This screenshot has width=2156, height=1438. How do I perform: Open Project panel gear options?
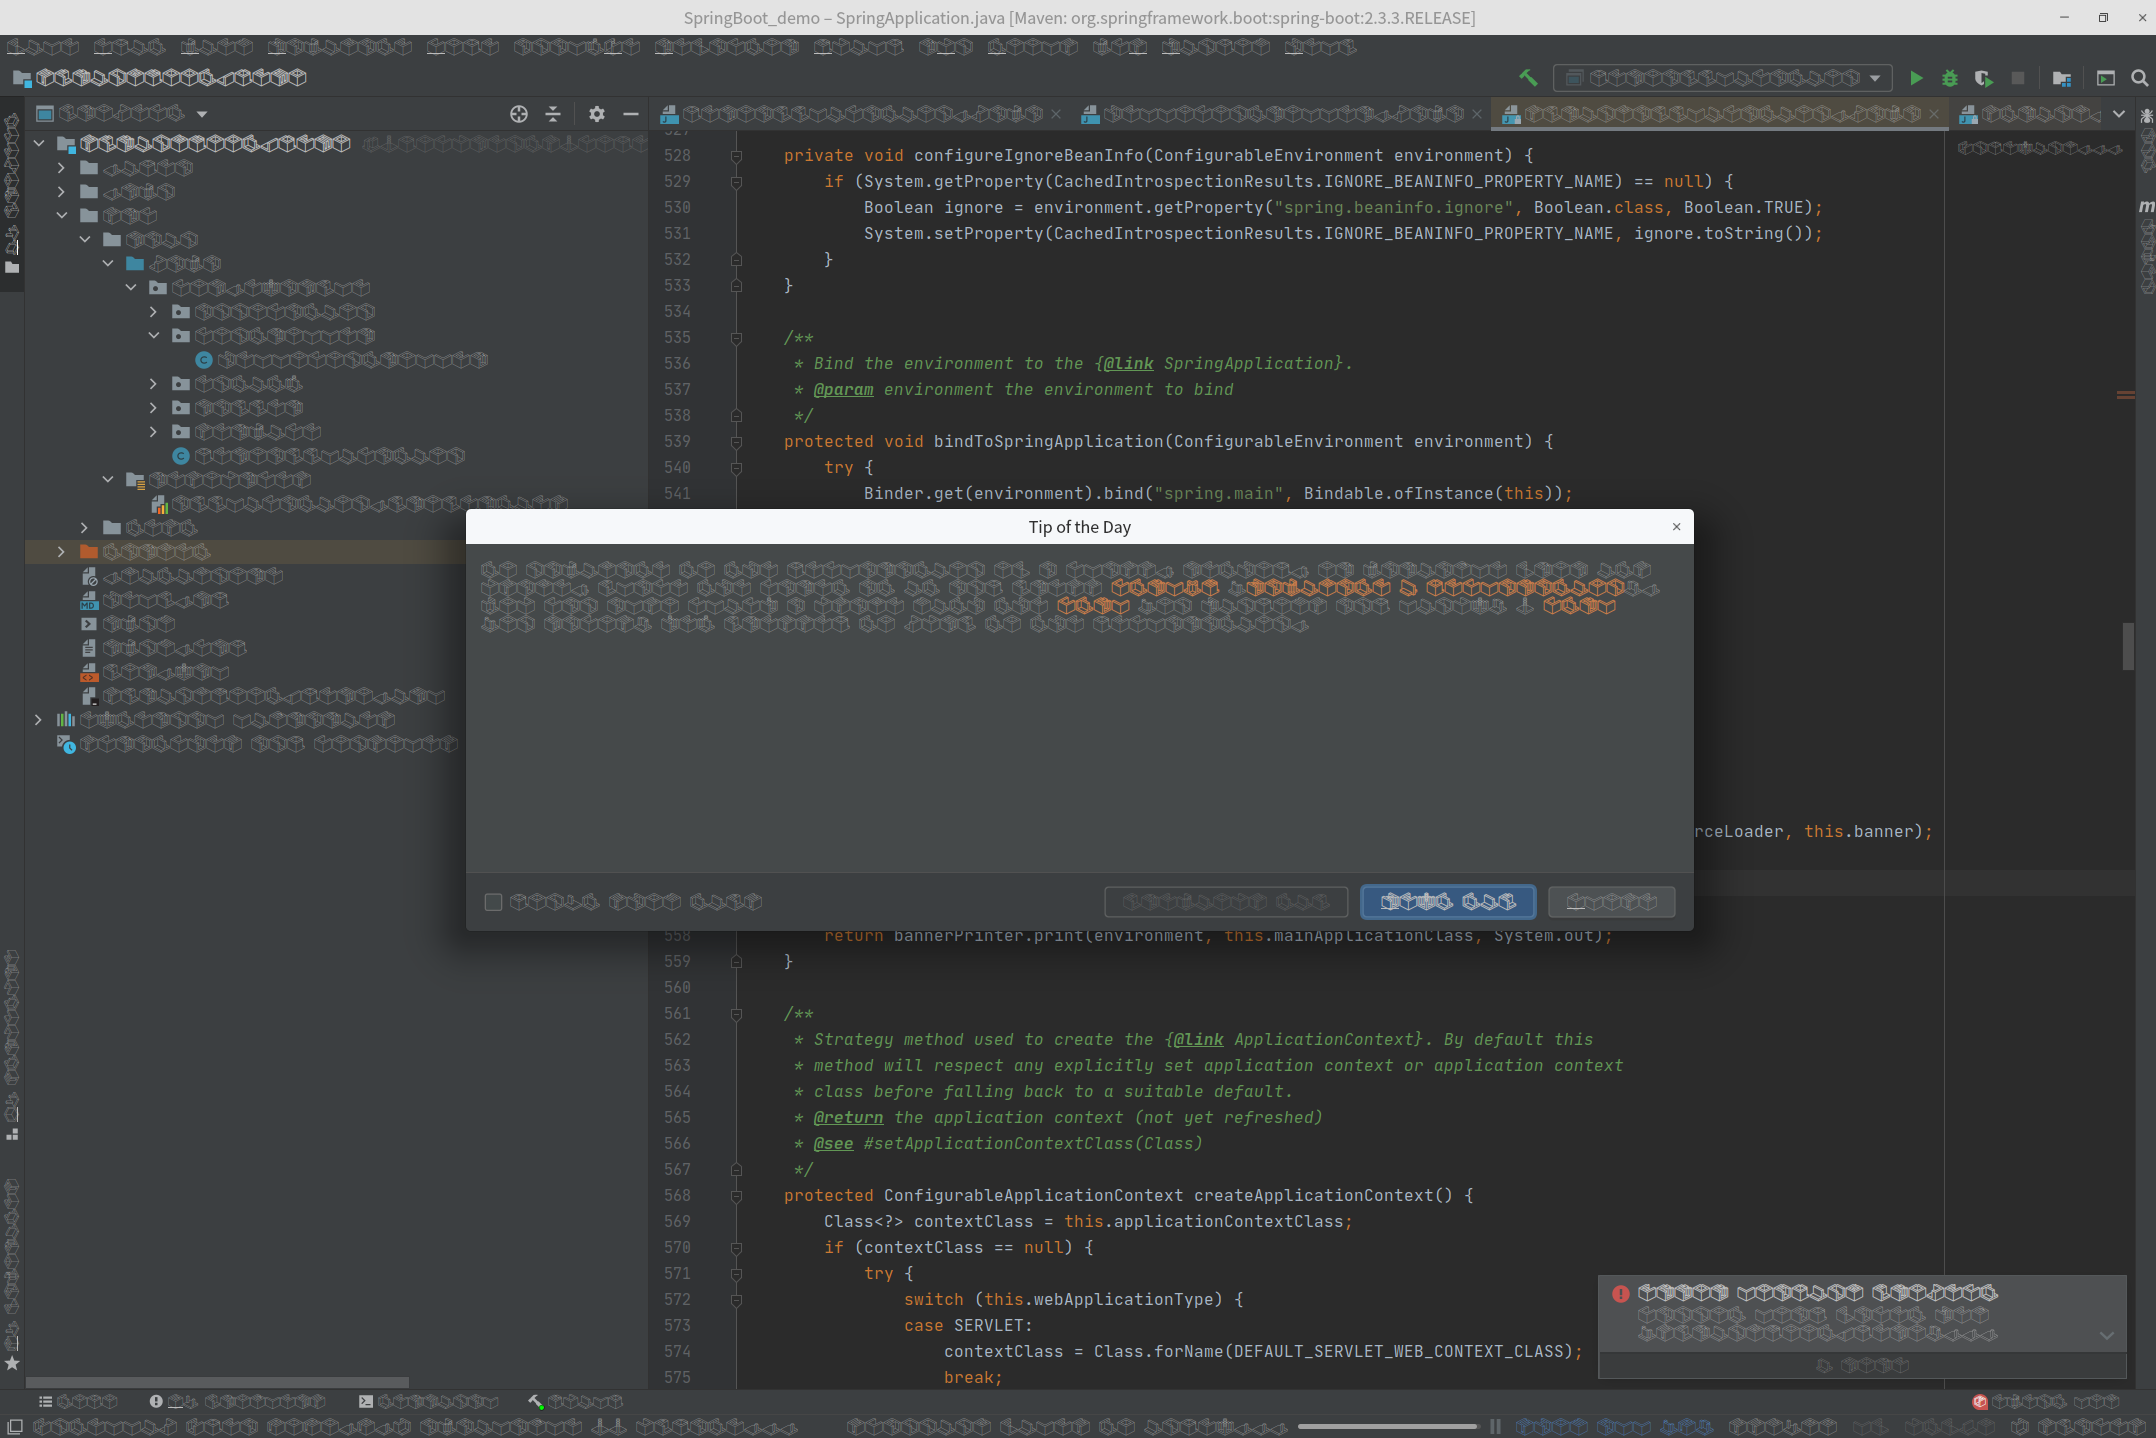click(x=597, y=114)
